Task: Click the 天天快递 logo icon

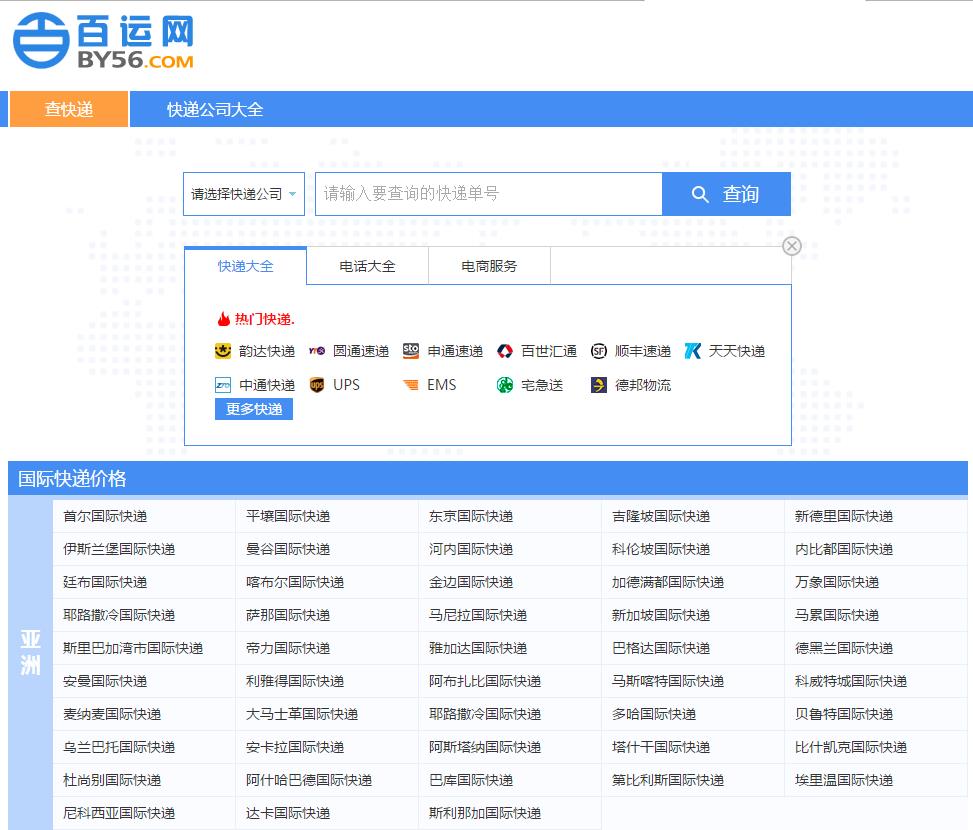Action: (693, 351)
